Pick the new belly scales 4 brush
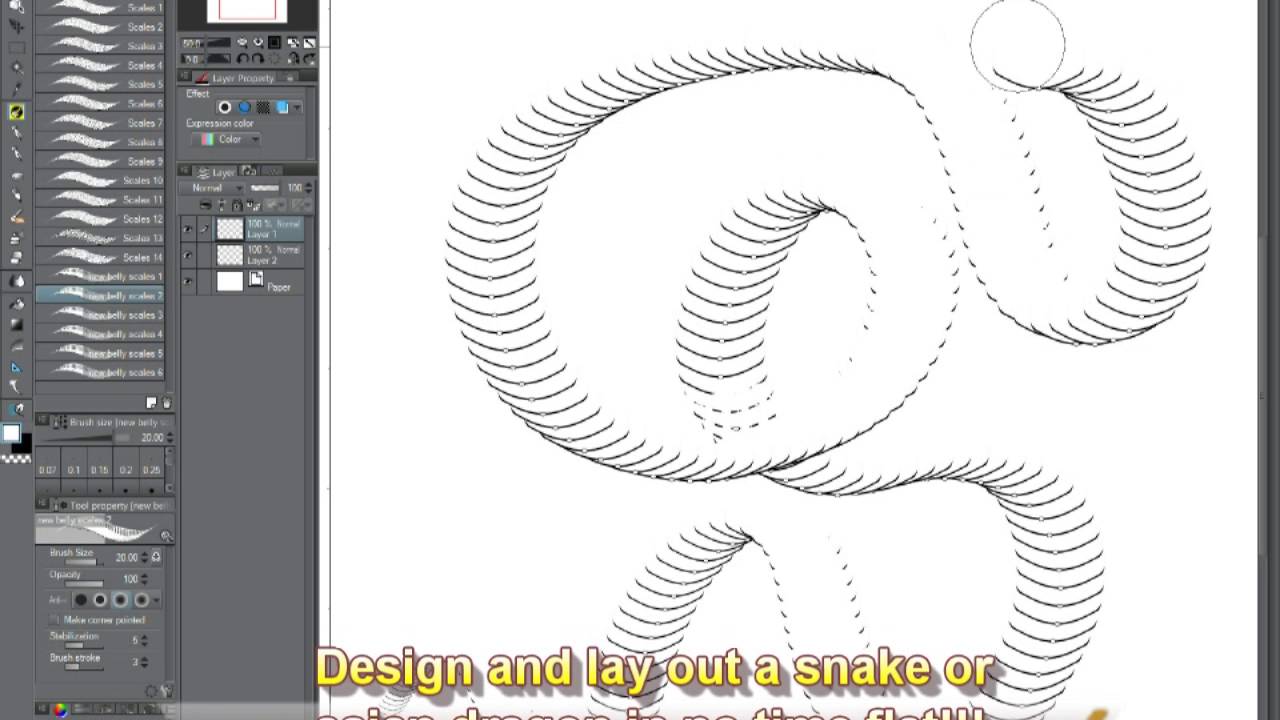The image size is (1280, 720). 100,334
